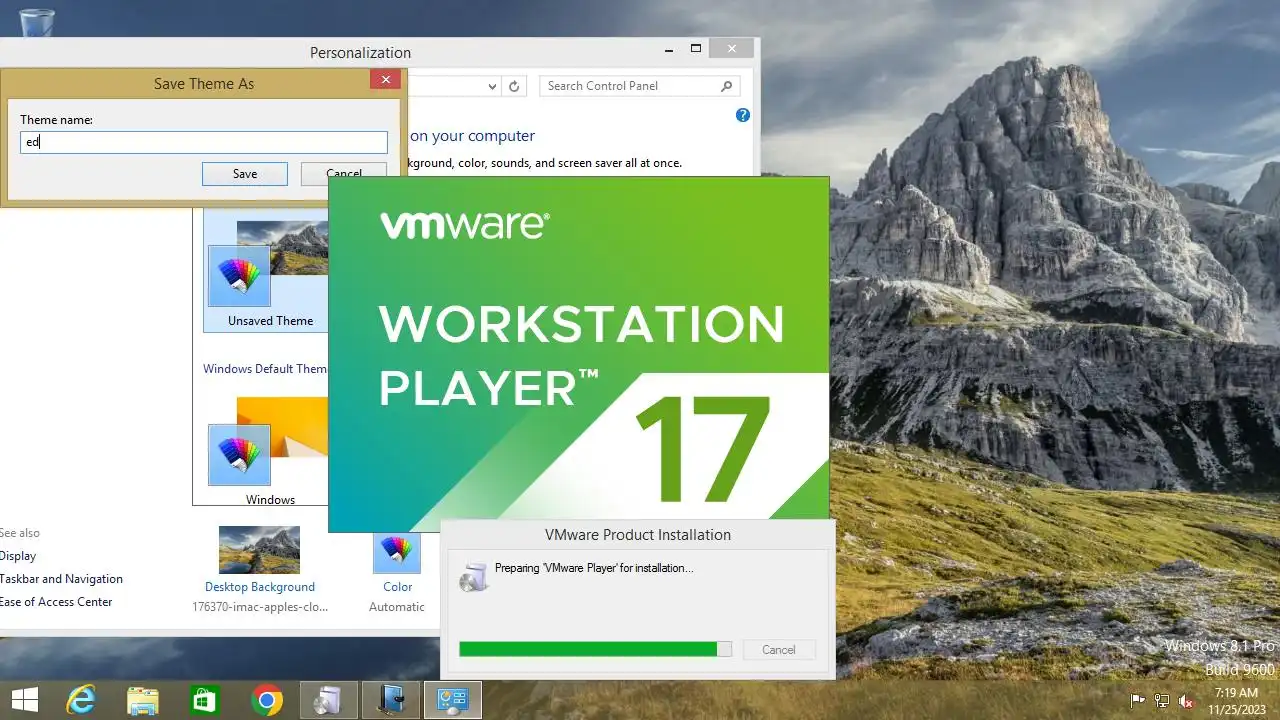Switch to the Control Panel taskbar item
This screenshot has width=1280, height=720.
pos(453,700)
